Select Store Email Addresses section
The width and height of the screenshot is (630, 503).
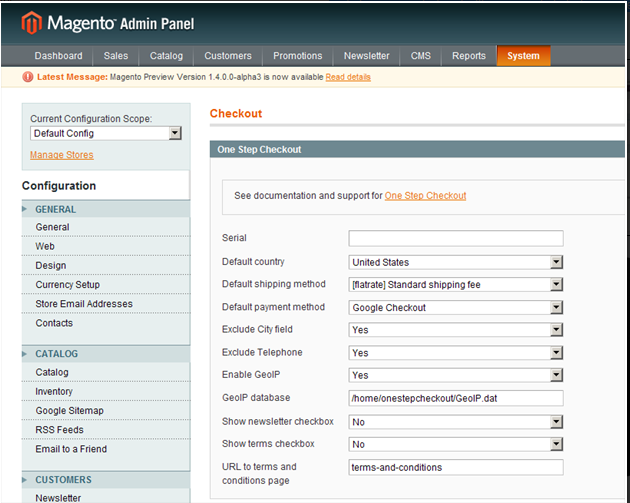pyautogui.click(x=106, y=304)
